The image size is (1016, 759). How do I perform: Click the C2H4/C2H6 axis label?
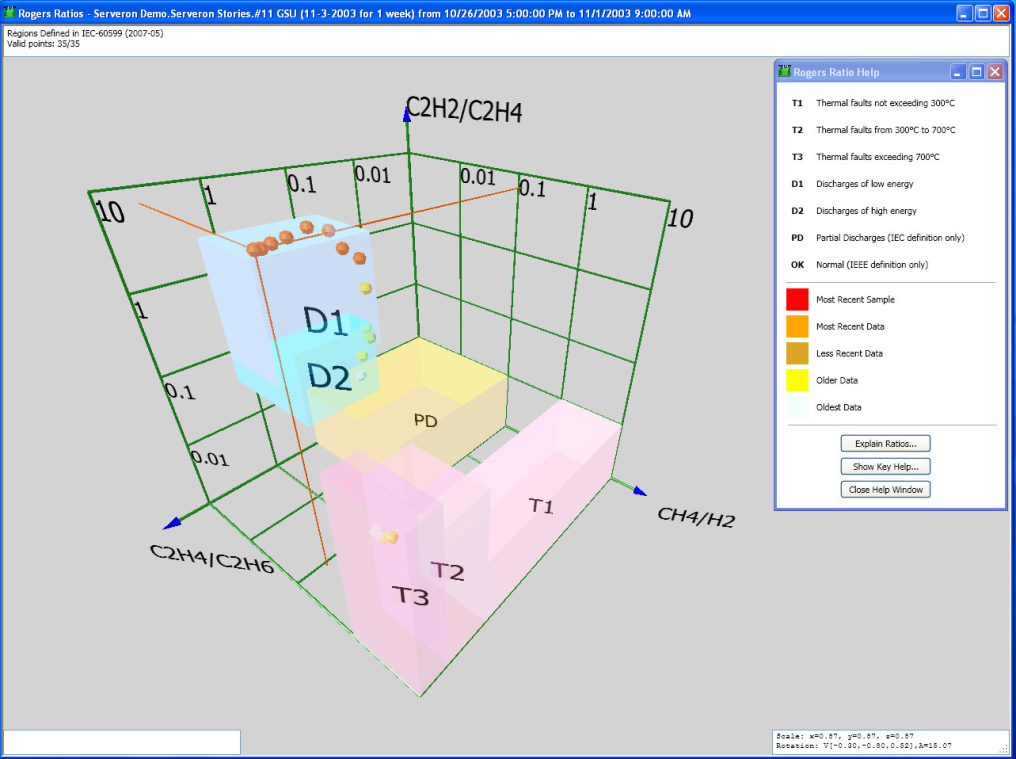[x=212, y=559]
